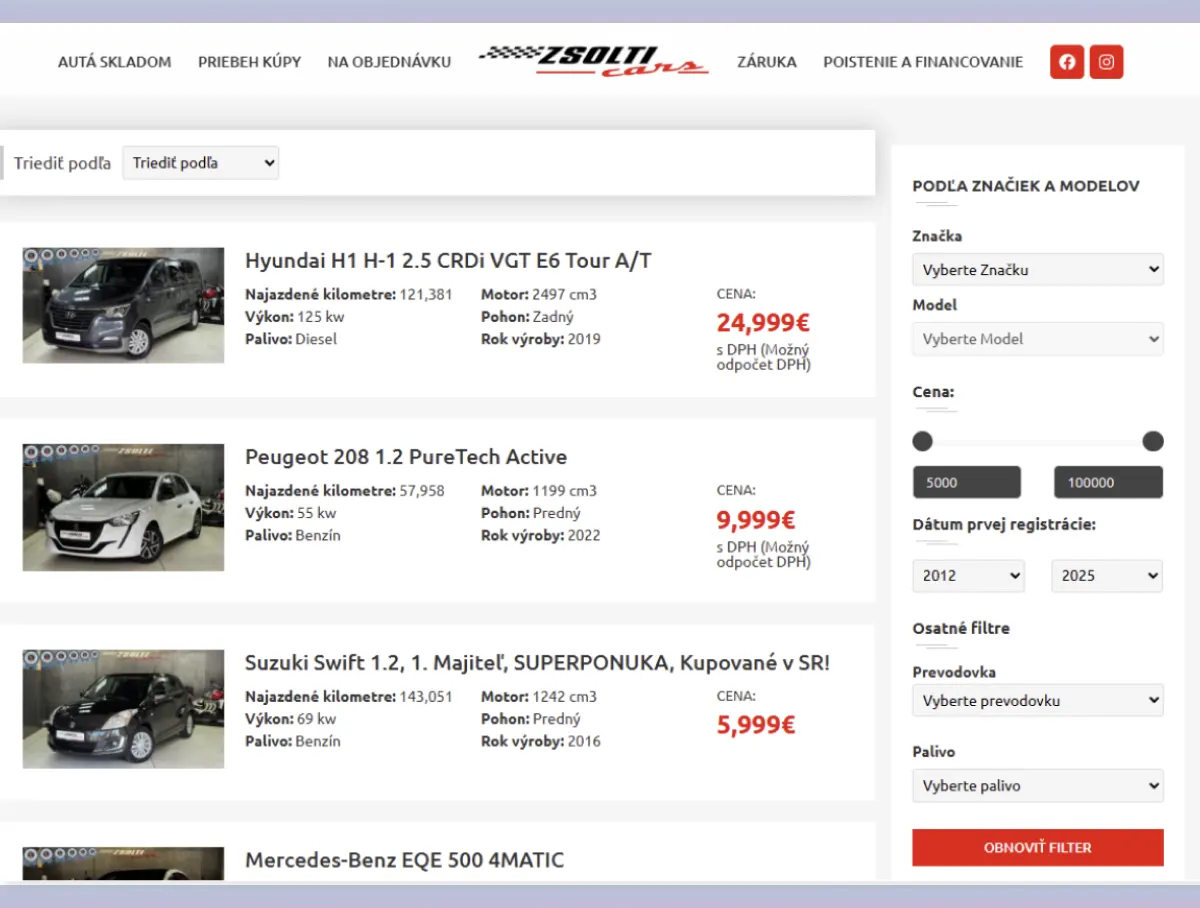1200x908 pixels.
Task: Expand the Triediť podľa sorting dropdown
Action: coord(201,163)
